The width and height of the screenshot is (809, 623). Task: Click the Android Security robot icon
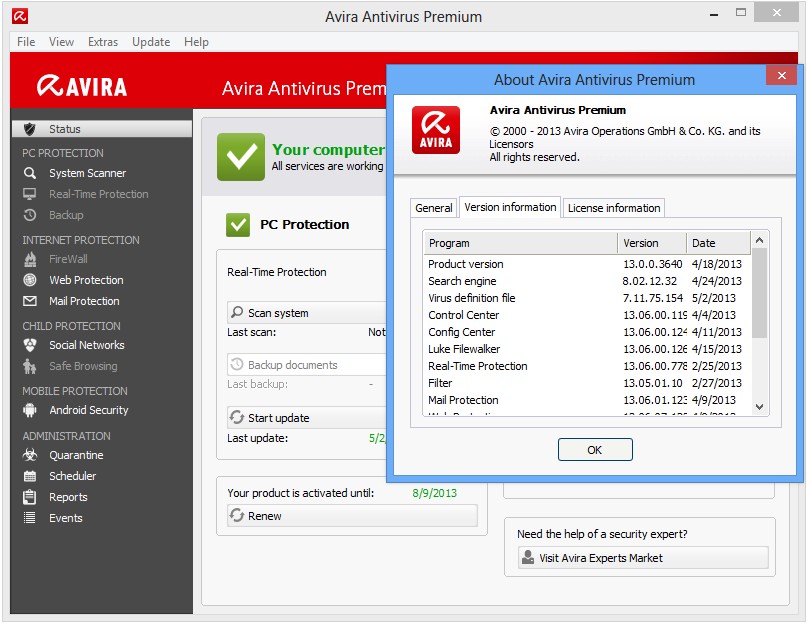30,410
